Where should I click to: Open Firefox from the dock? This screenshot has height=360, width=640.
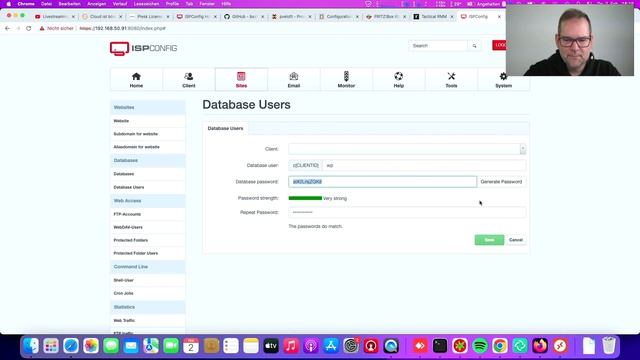pos(540,346)
